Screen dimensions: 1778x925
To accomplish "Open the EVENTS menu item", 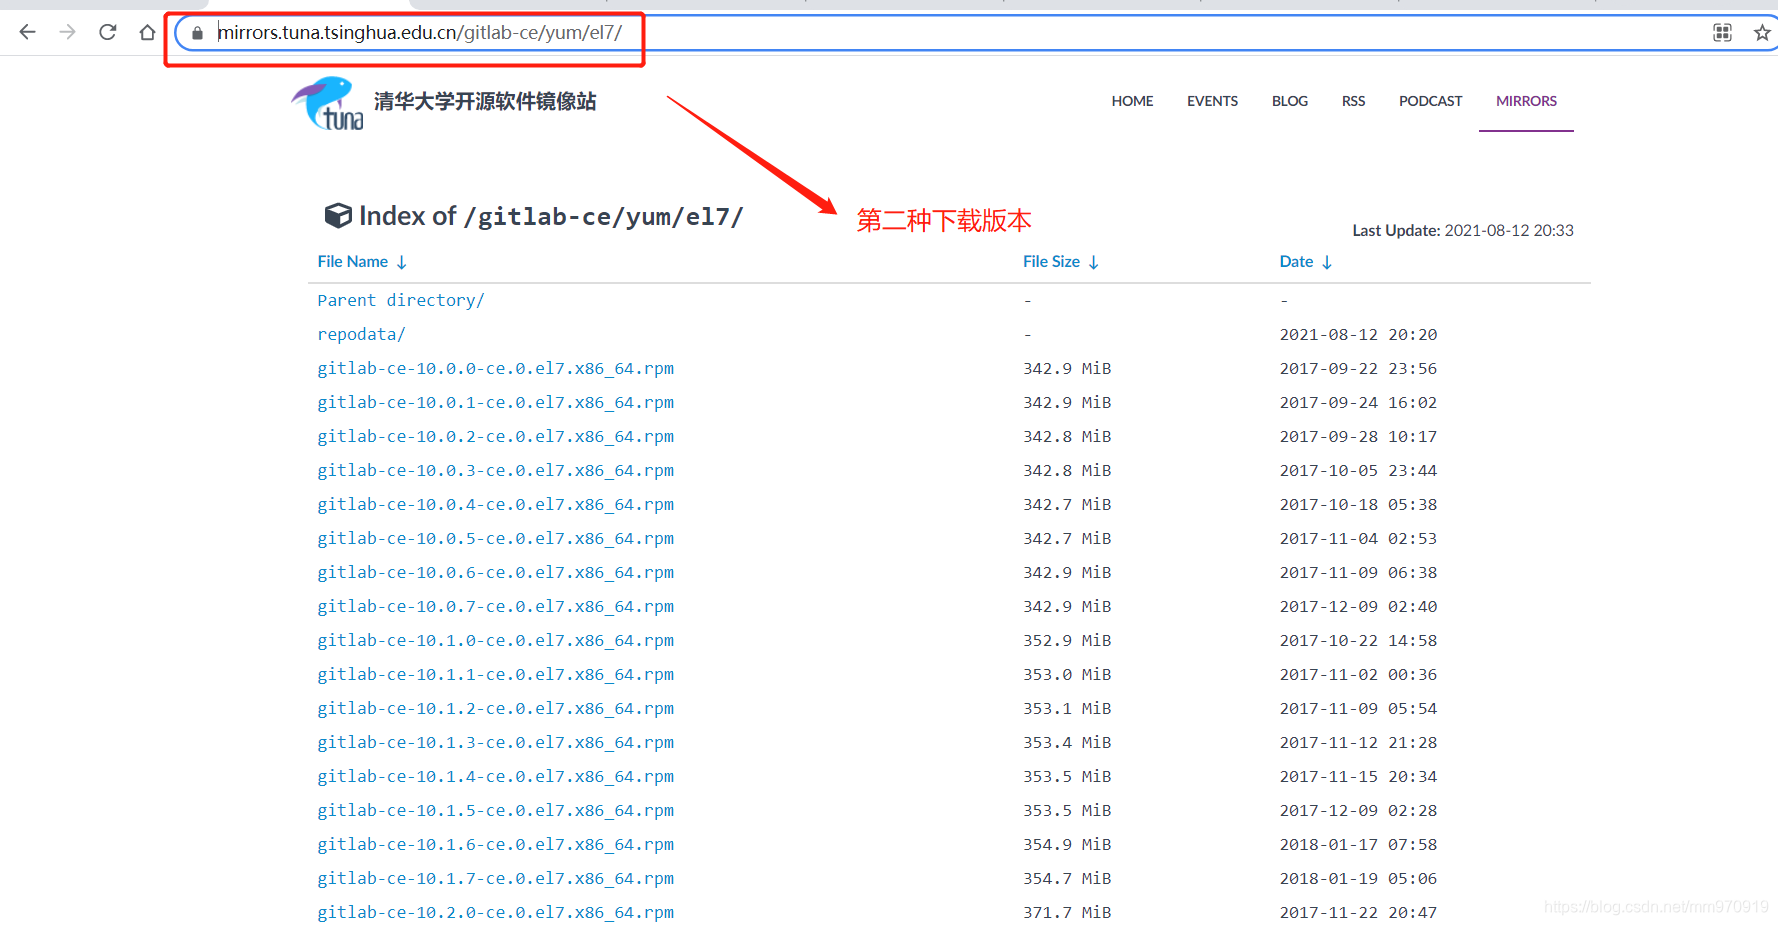I will point(1212,101).
